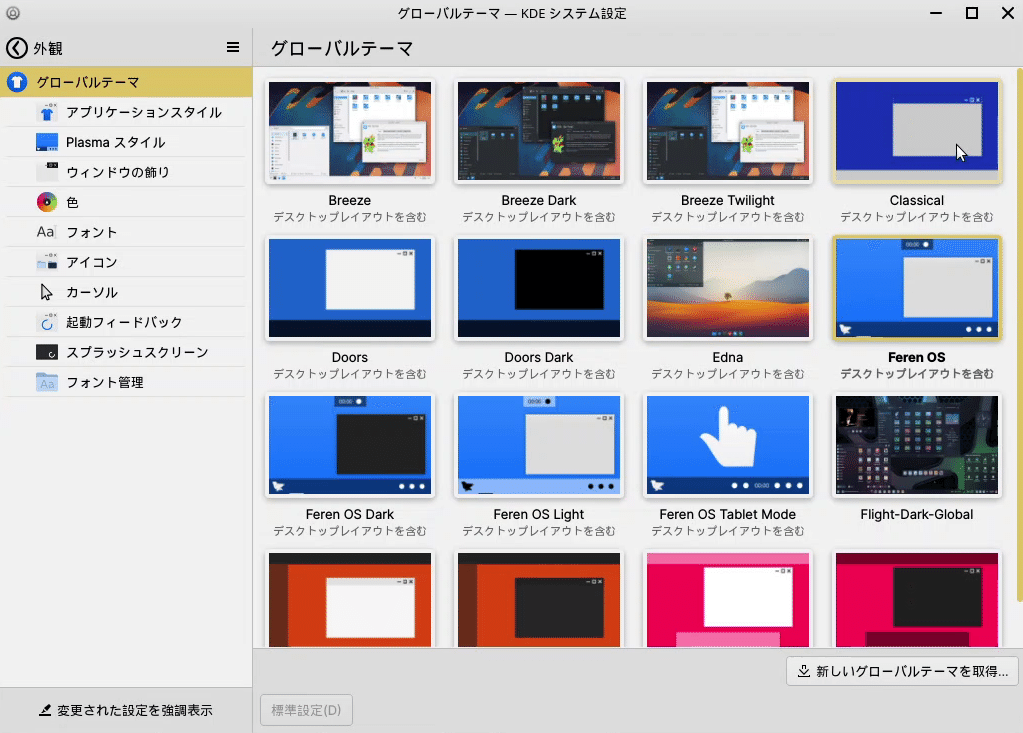Click the back arrow next to 外観
The image size is (1023, 733).
tap(16, 48)
